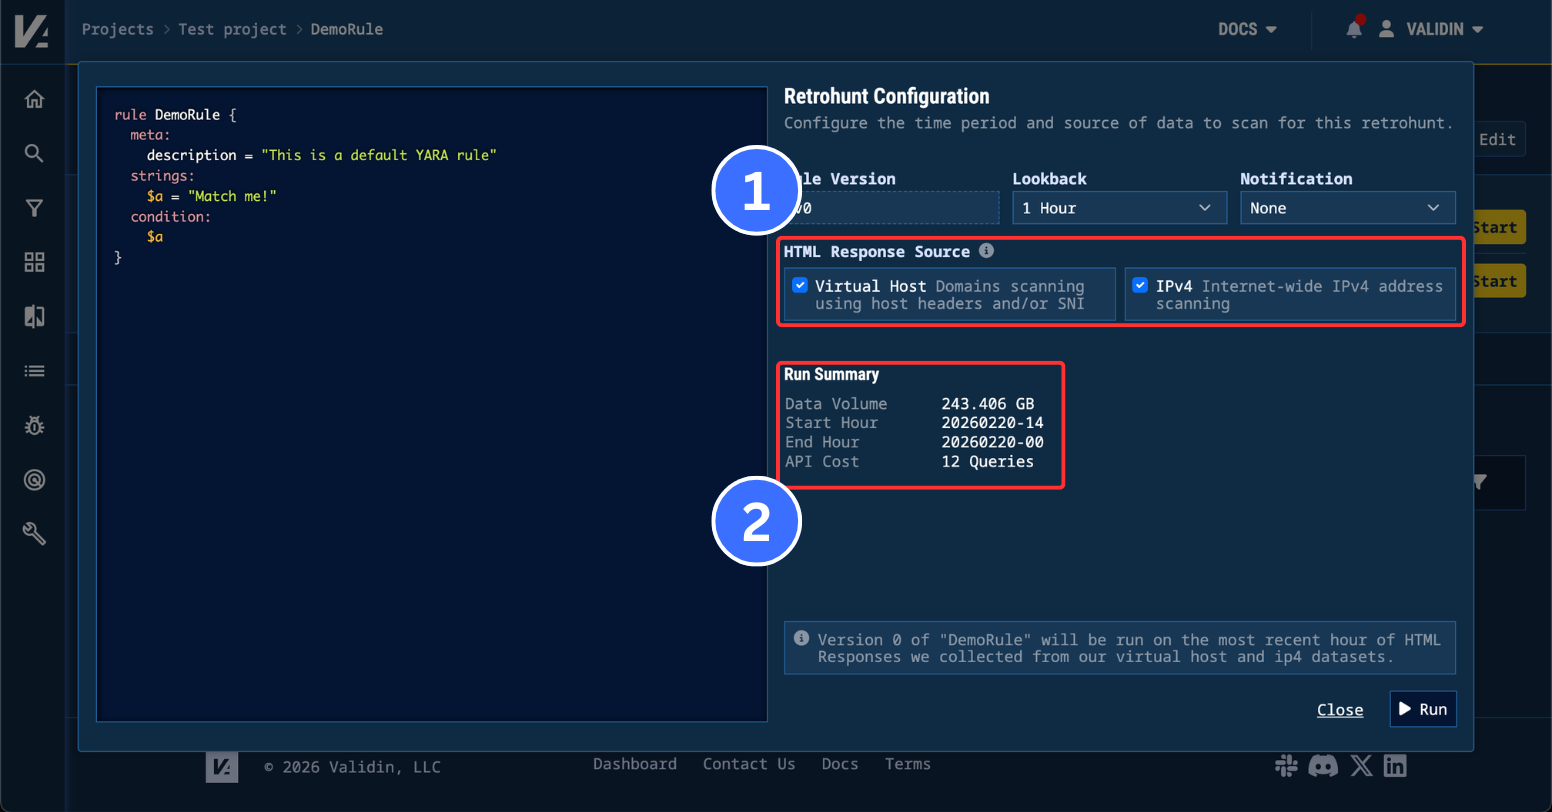This screenshot has width=1552, height=812.
Task: Open the Notification dropdown set to None
Action: pos(1347,207)
